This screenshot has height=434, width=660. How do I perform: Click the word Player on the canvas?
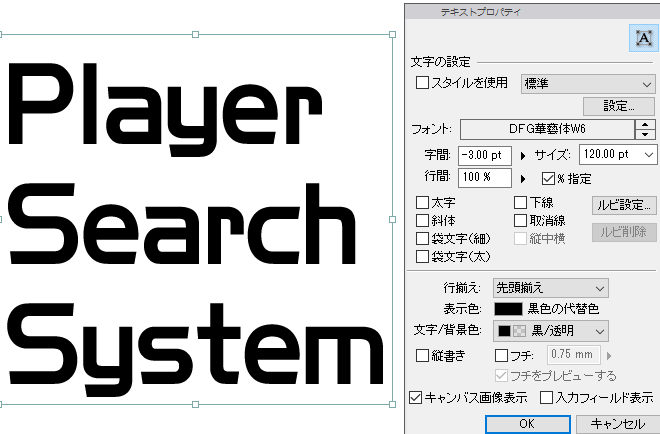165,110
